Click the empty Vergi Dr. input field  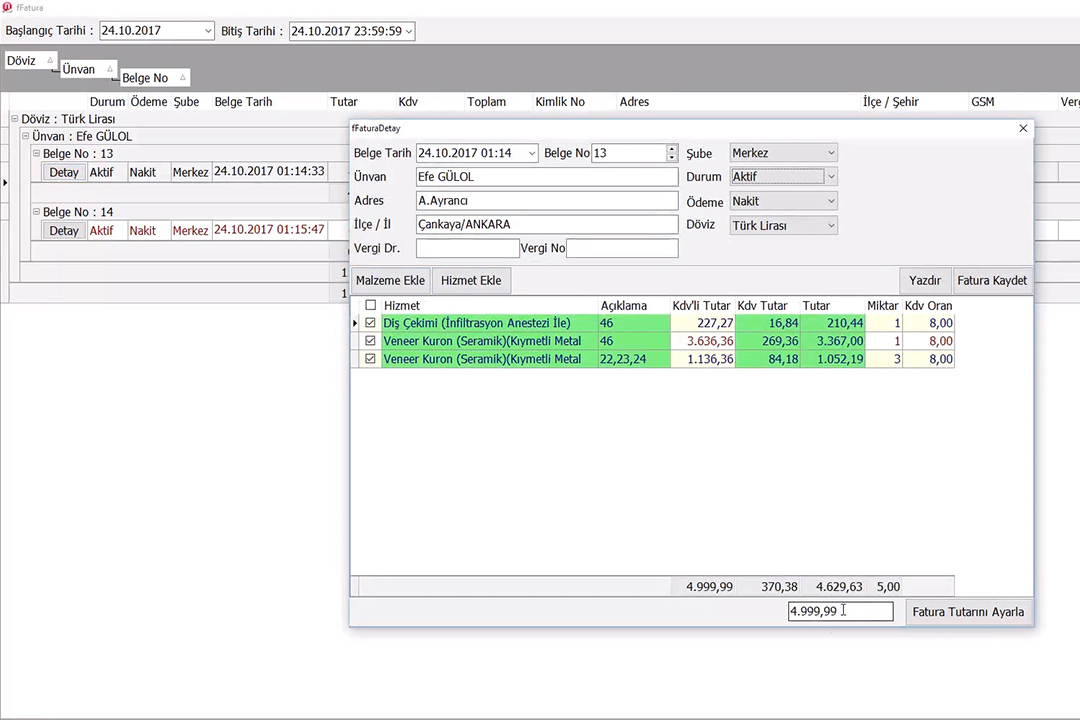(x=468, y=248)
